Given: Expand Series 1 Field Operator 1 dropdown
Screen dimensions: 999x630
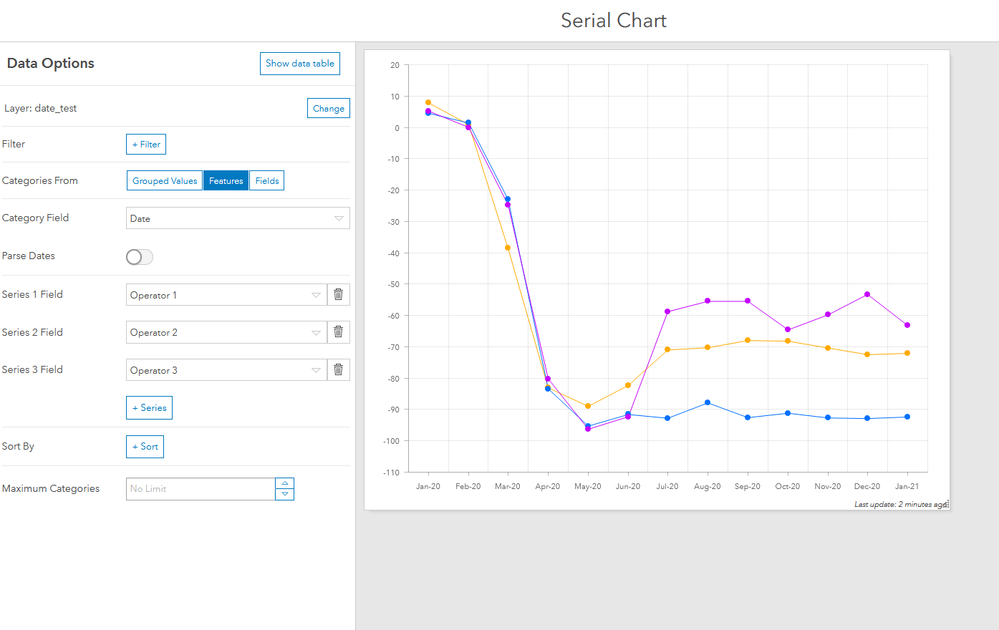Looking at the screenshot, I should 226,295.
